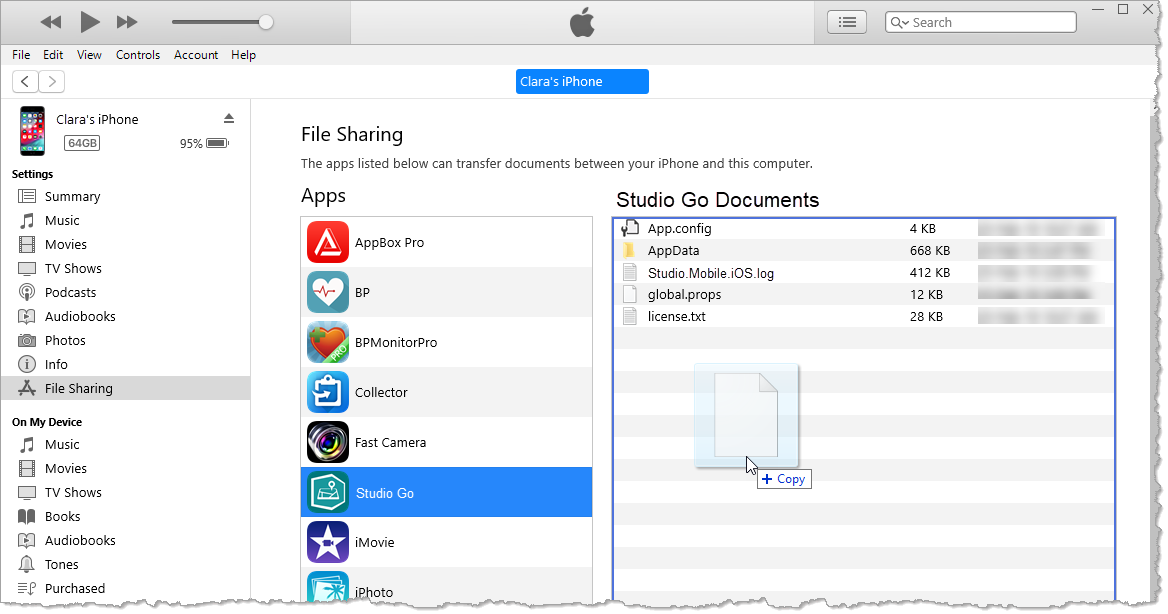Go back with the left arrow button

pyautogui.click(x=25, y=81)
